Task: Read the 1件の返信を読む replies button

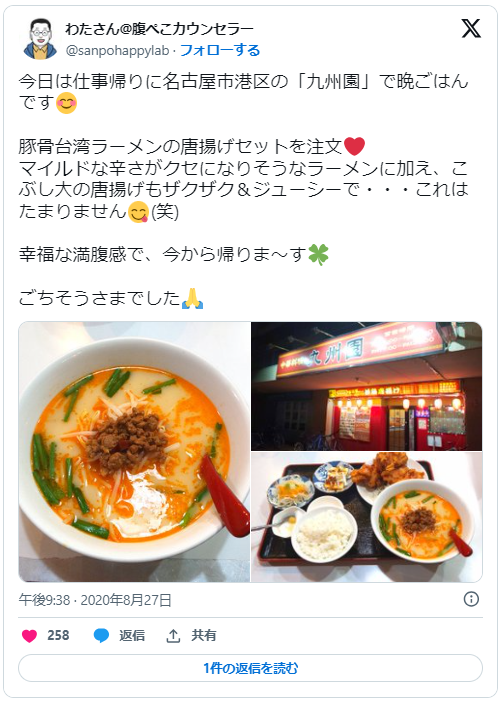Action: pos(250,668)
